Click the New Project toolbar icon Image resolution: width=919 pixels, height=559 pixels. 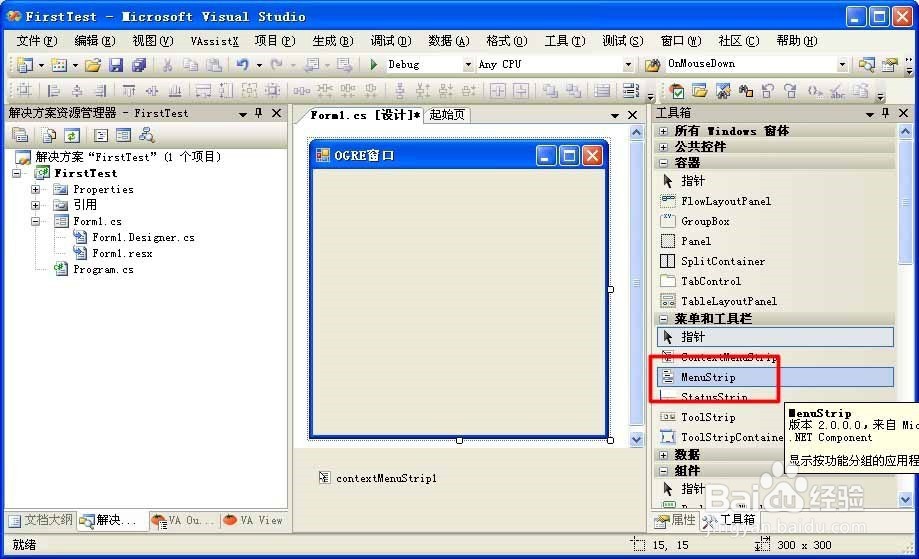25,64
